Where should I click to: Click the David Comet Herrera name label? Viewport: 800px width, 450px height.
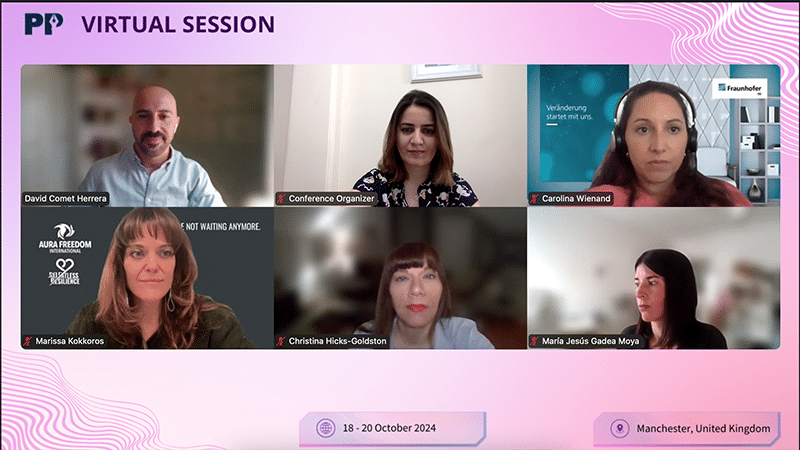coord(65,198)
